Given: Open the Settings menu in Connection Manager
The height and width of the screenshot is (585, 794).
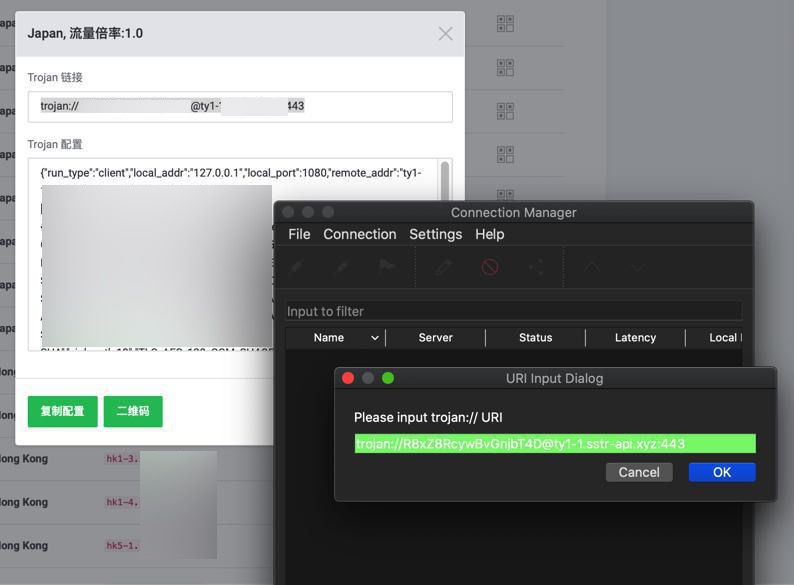Looking at the screenshot, I should click(435, 234).
